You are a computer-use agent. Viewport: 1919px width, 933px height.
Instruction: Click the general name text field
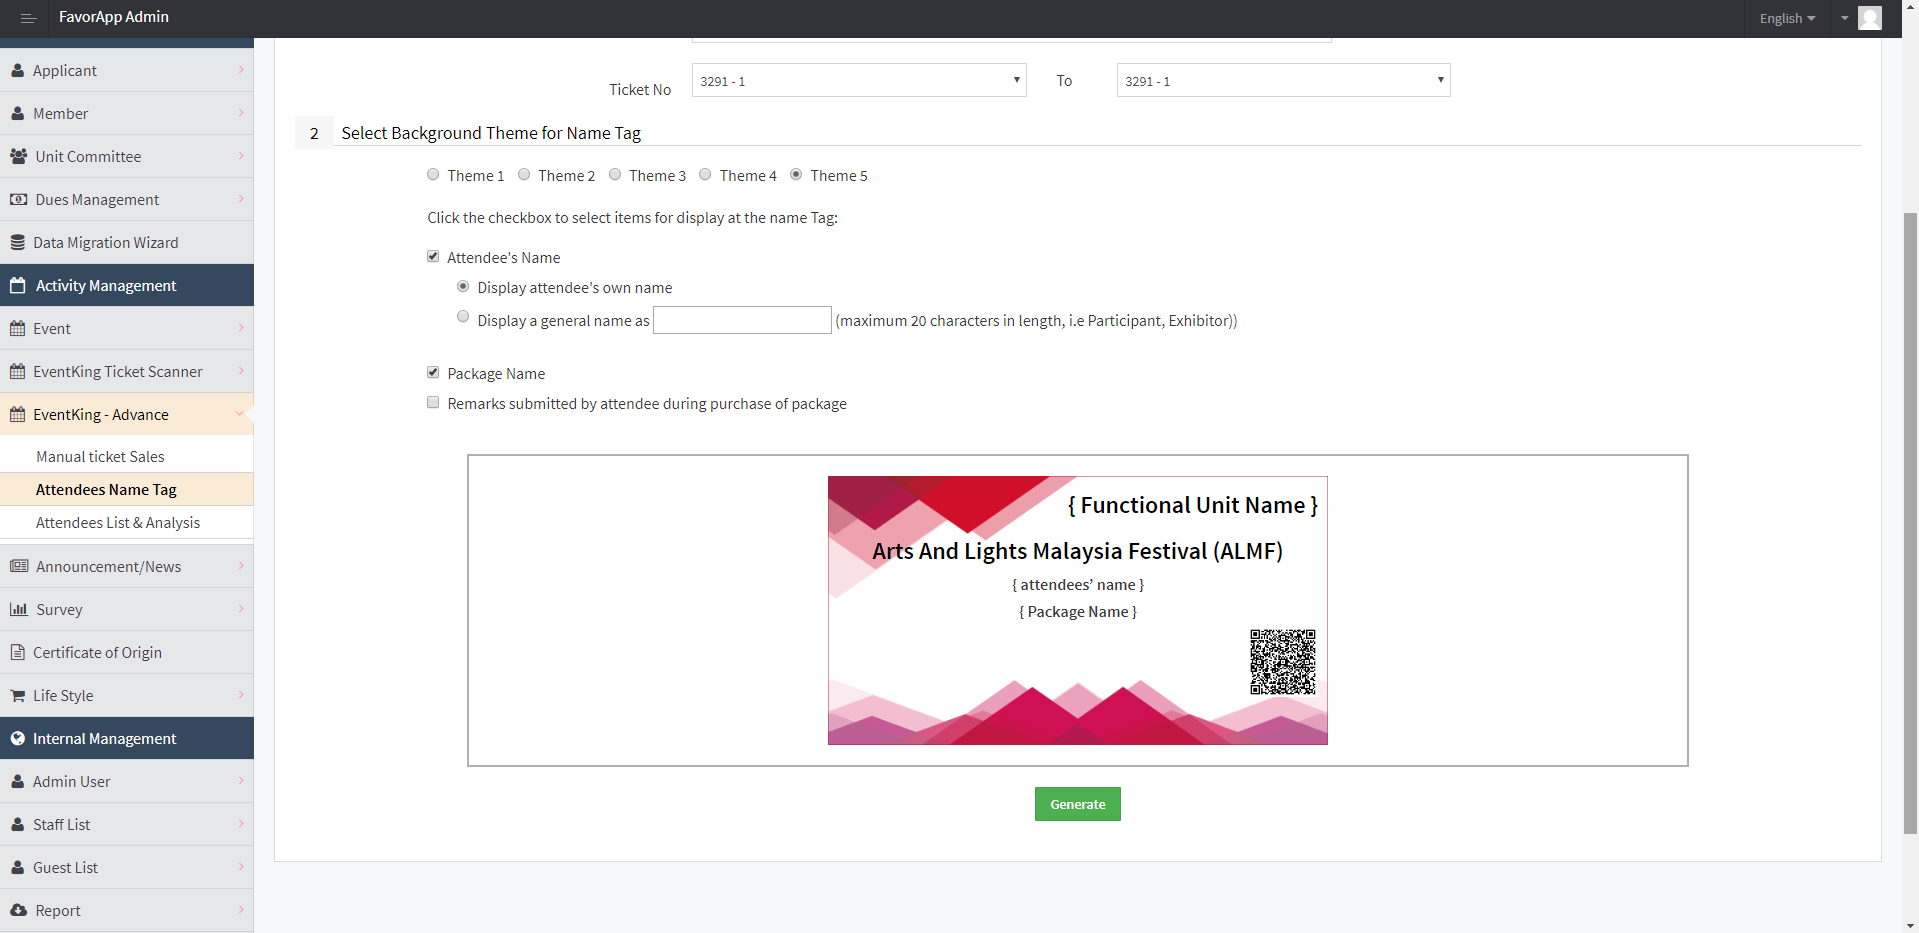741,320
